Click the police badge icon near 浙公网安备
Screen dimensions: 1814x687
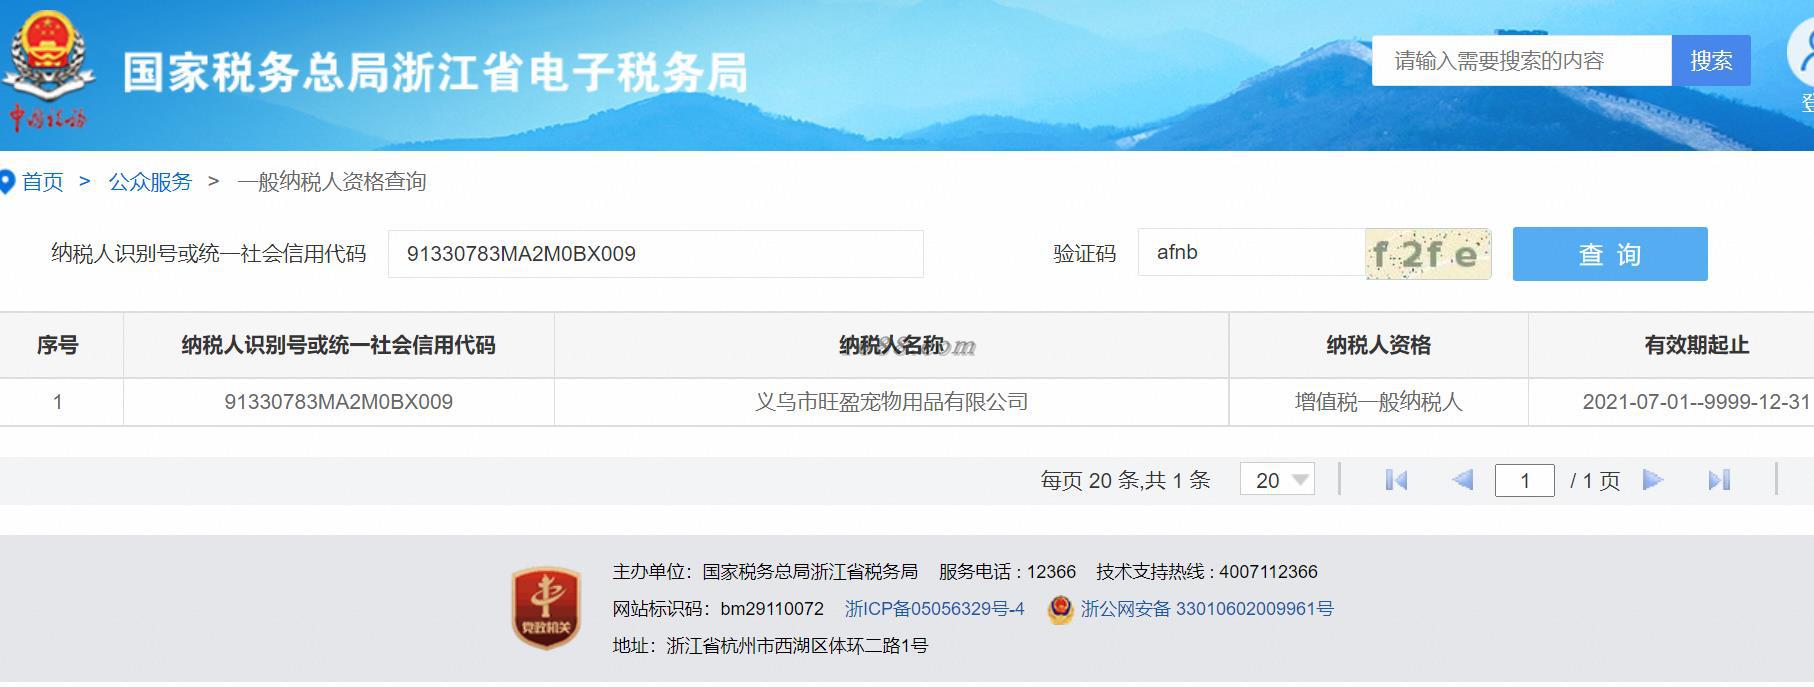point(1060,609)
